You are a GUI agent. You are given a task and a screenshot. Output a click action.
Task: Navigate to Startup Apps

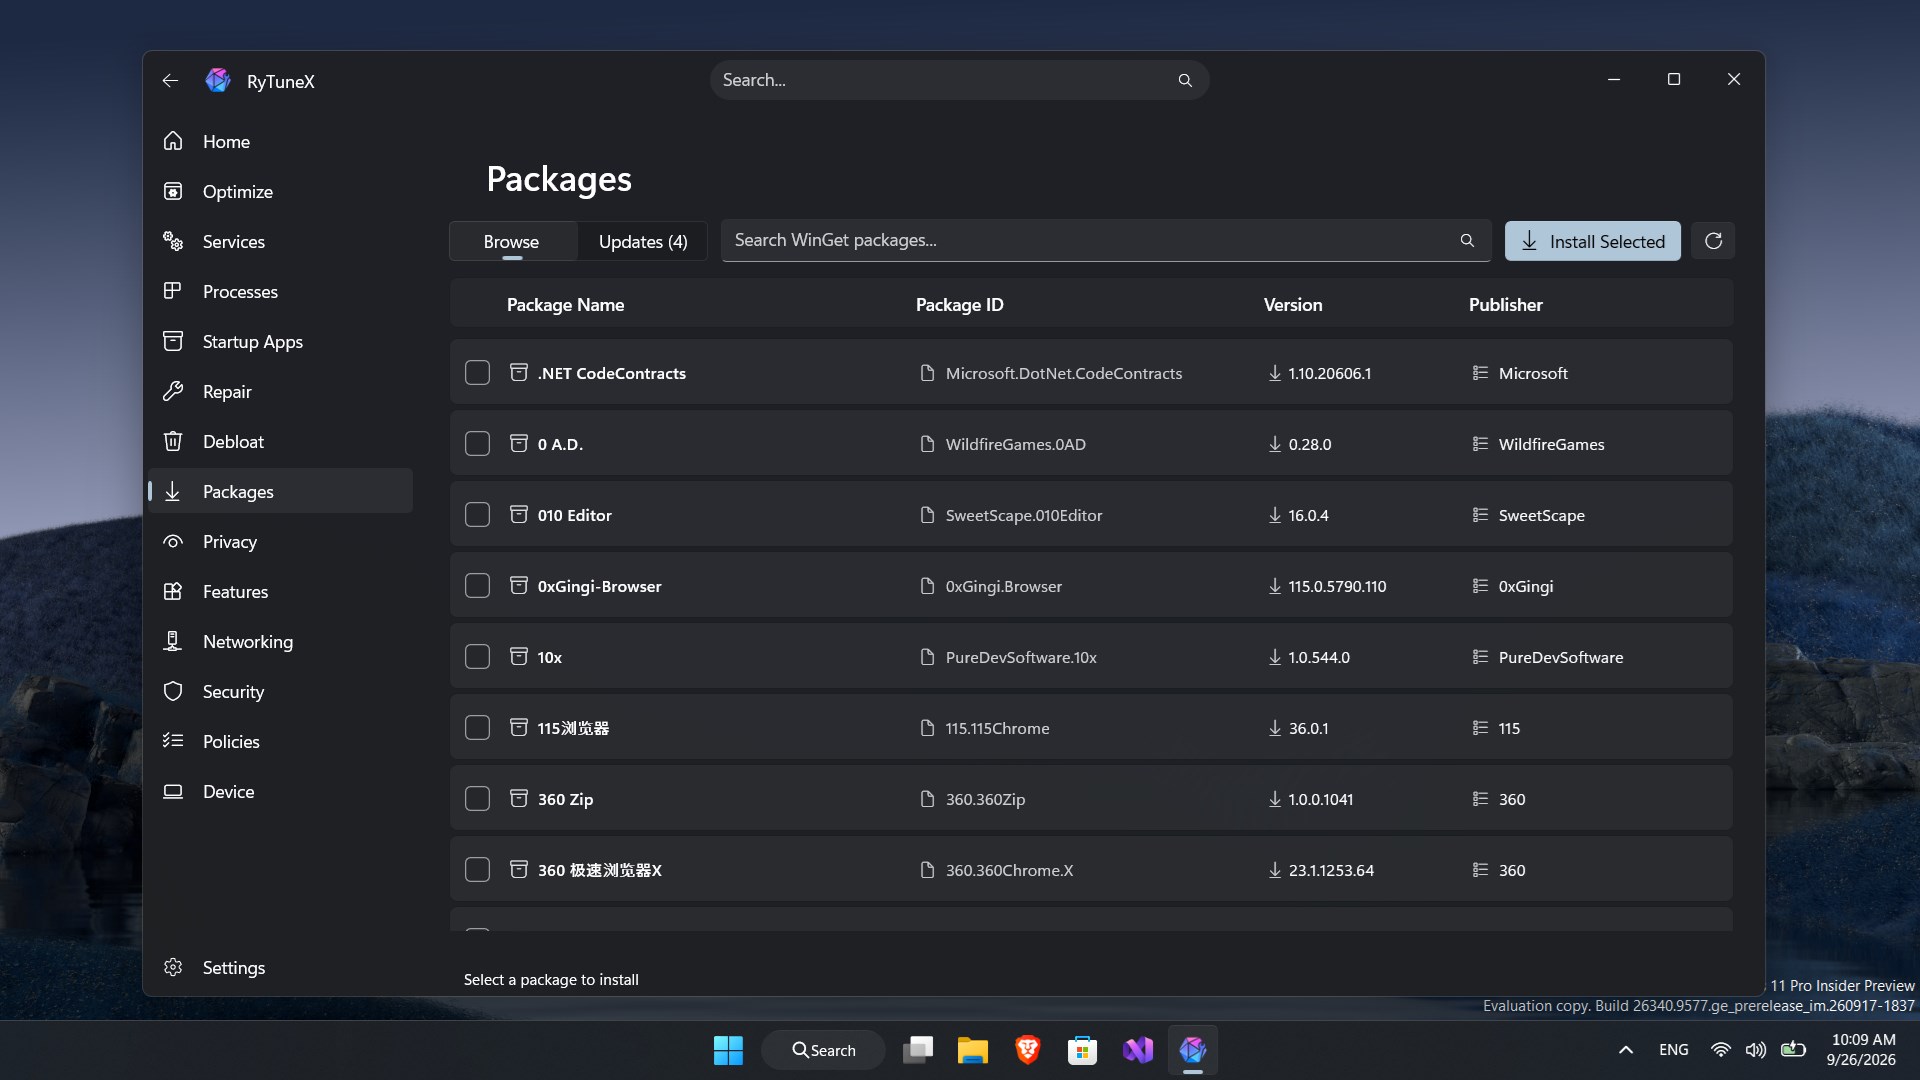280,341
